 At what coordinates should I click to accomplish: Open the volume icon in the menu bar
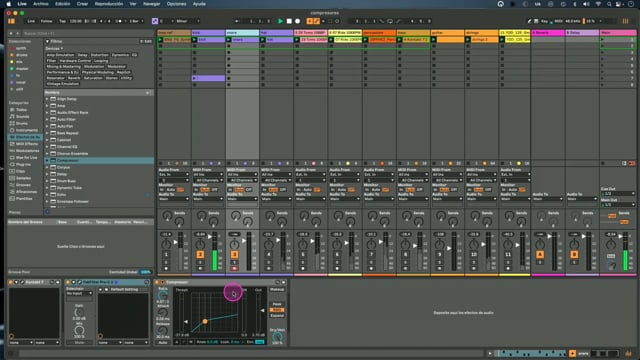[586, 4]
